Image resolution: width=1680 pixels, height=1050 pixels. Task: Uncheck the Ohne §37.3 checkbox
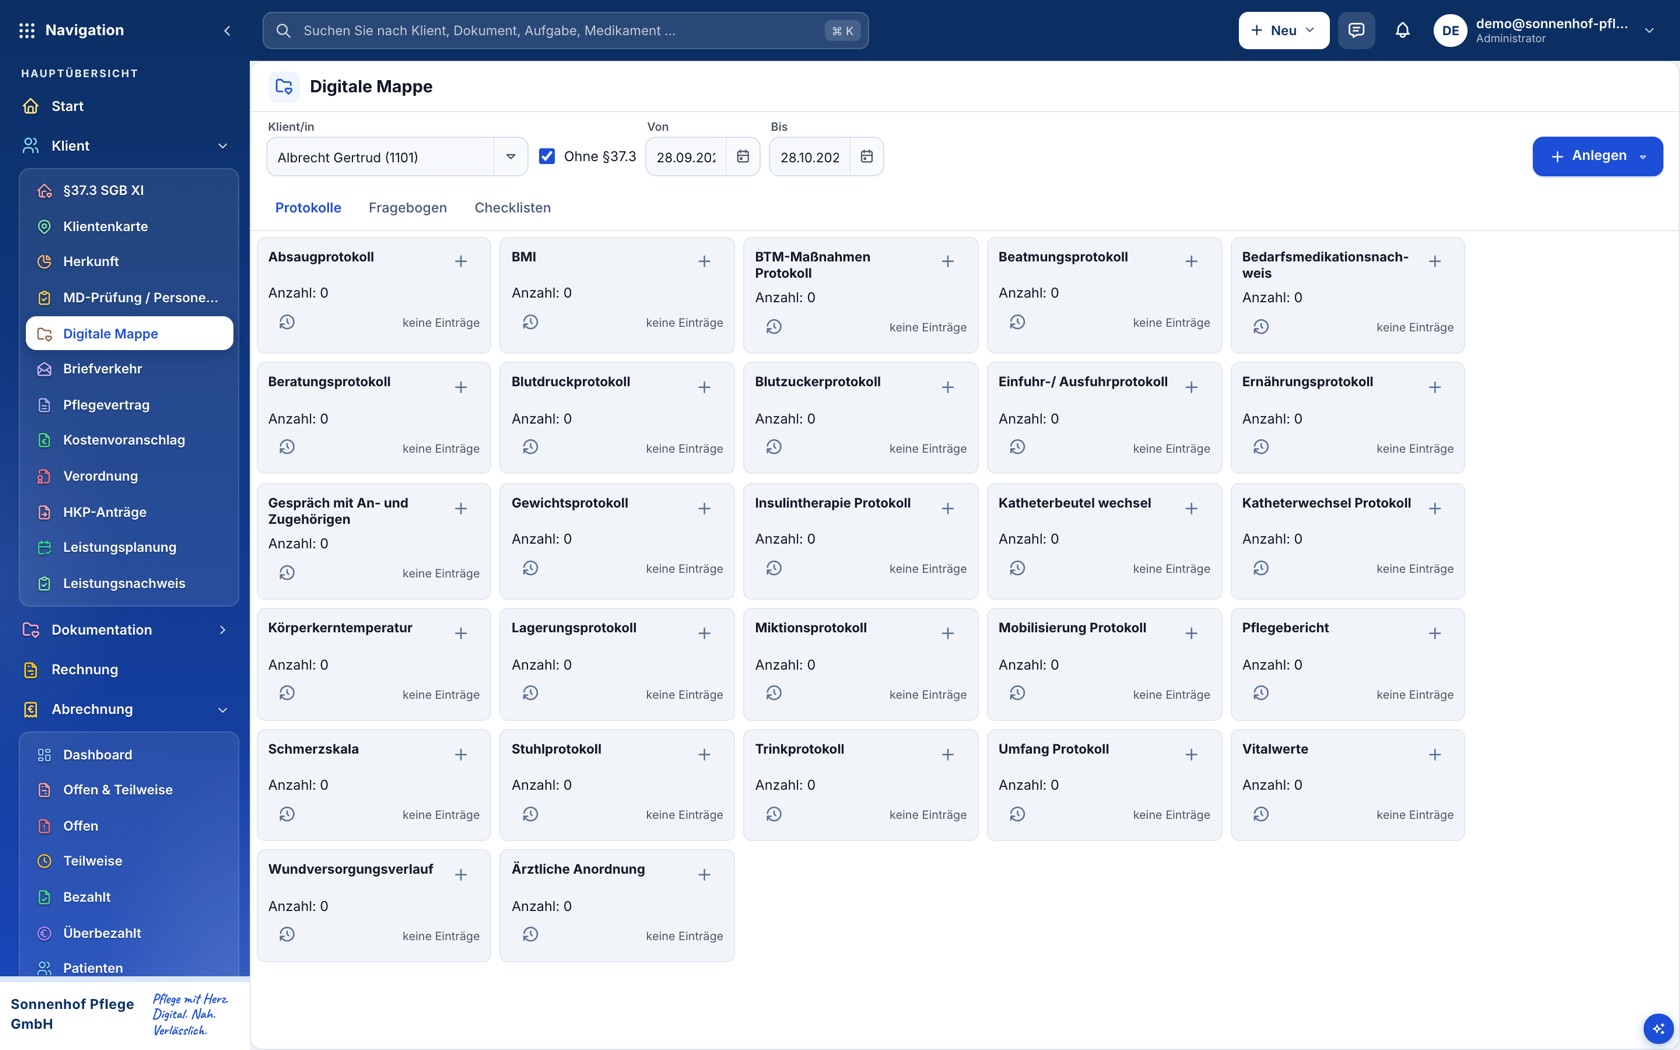[547, 156]
